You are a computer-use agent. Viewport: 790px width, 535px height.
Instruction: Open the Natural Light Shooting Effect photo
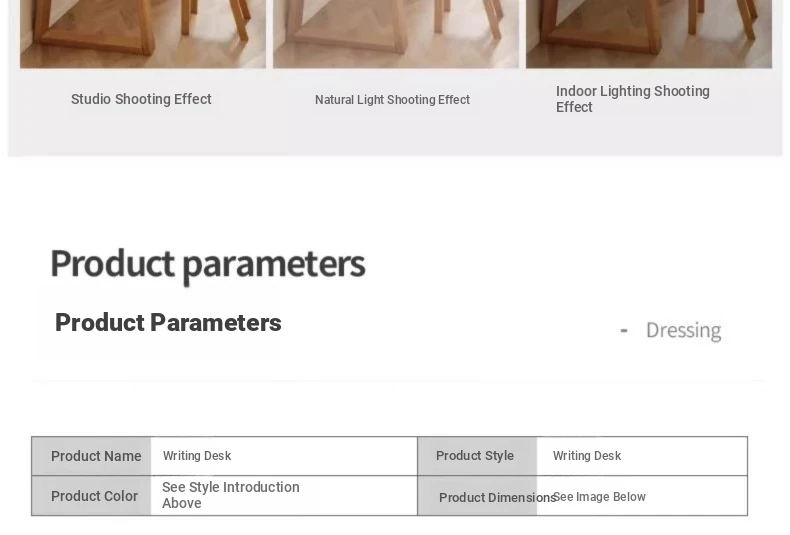click(396, 33)
